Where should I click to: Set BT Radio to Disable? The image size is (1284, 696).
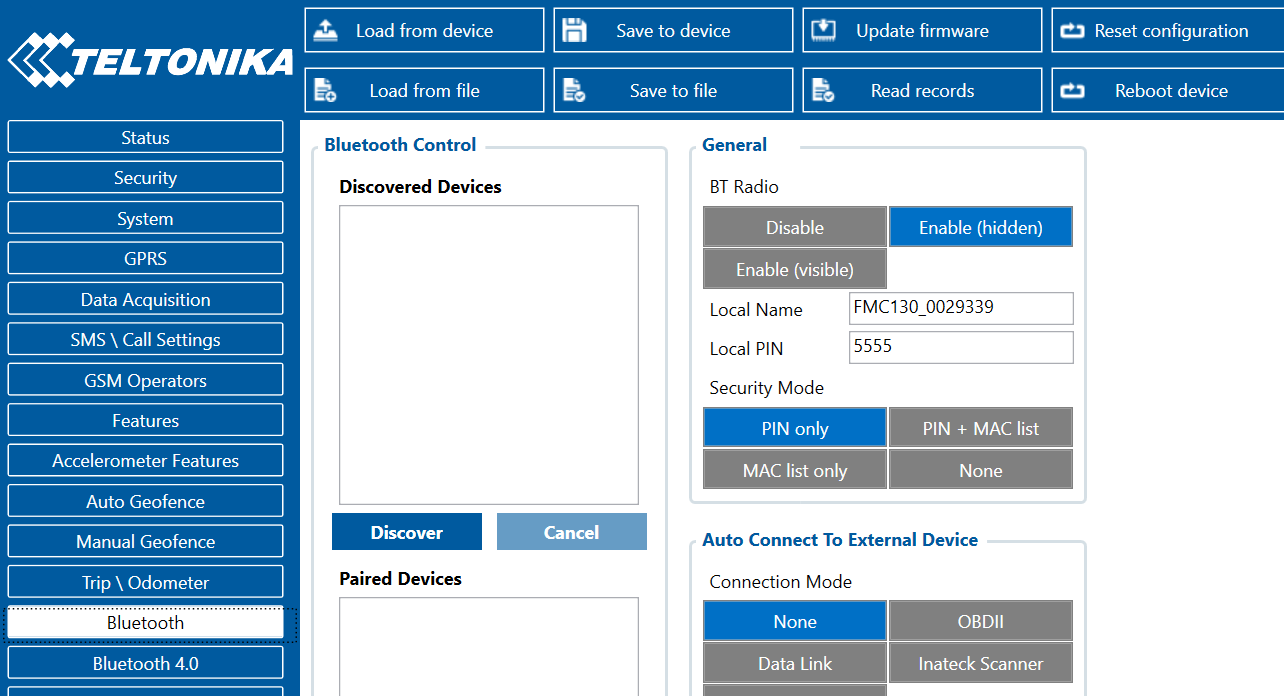[x=795, y=228]
